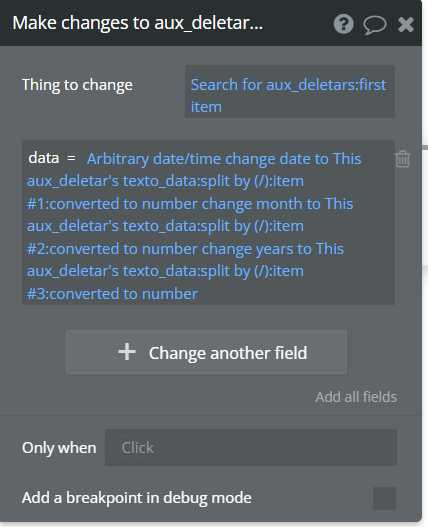428x527 pixels.
Task: Close the Make changes property panel
Action: tap(405, 25)
